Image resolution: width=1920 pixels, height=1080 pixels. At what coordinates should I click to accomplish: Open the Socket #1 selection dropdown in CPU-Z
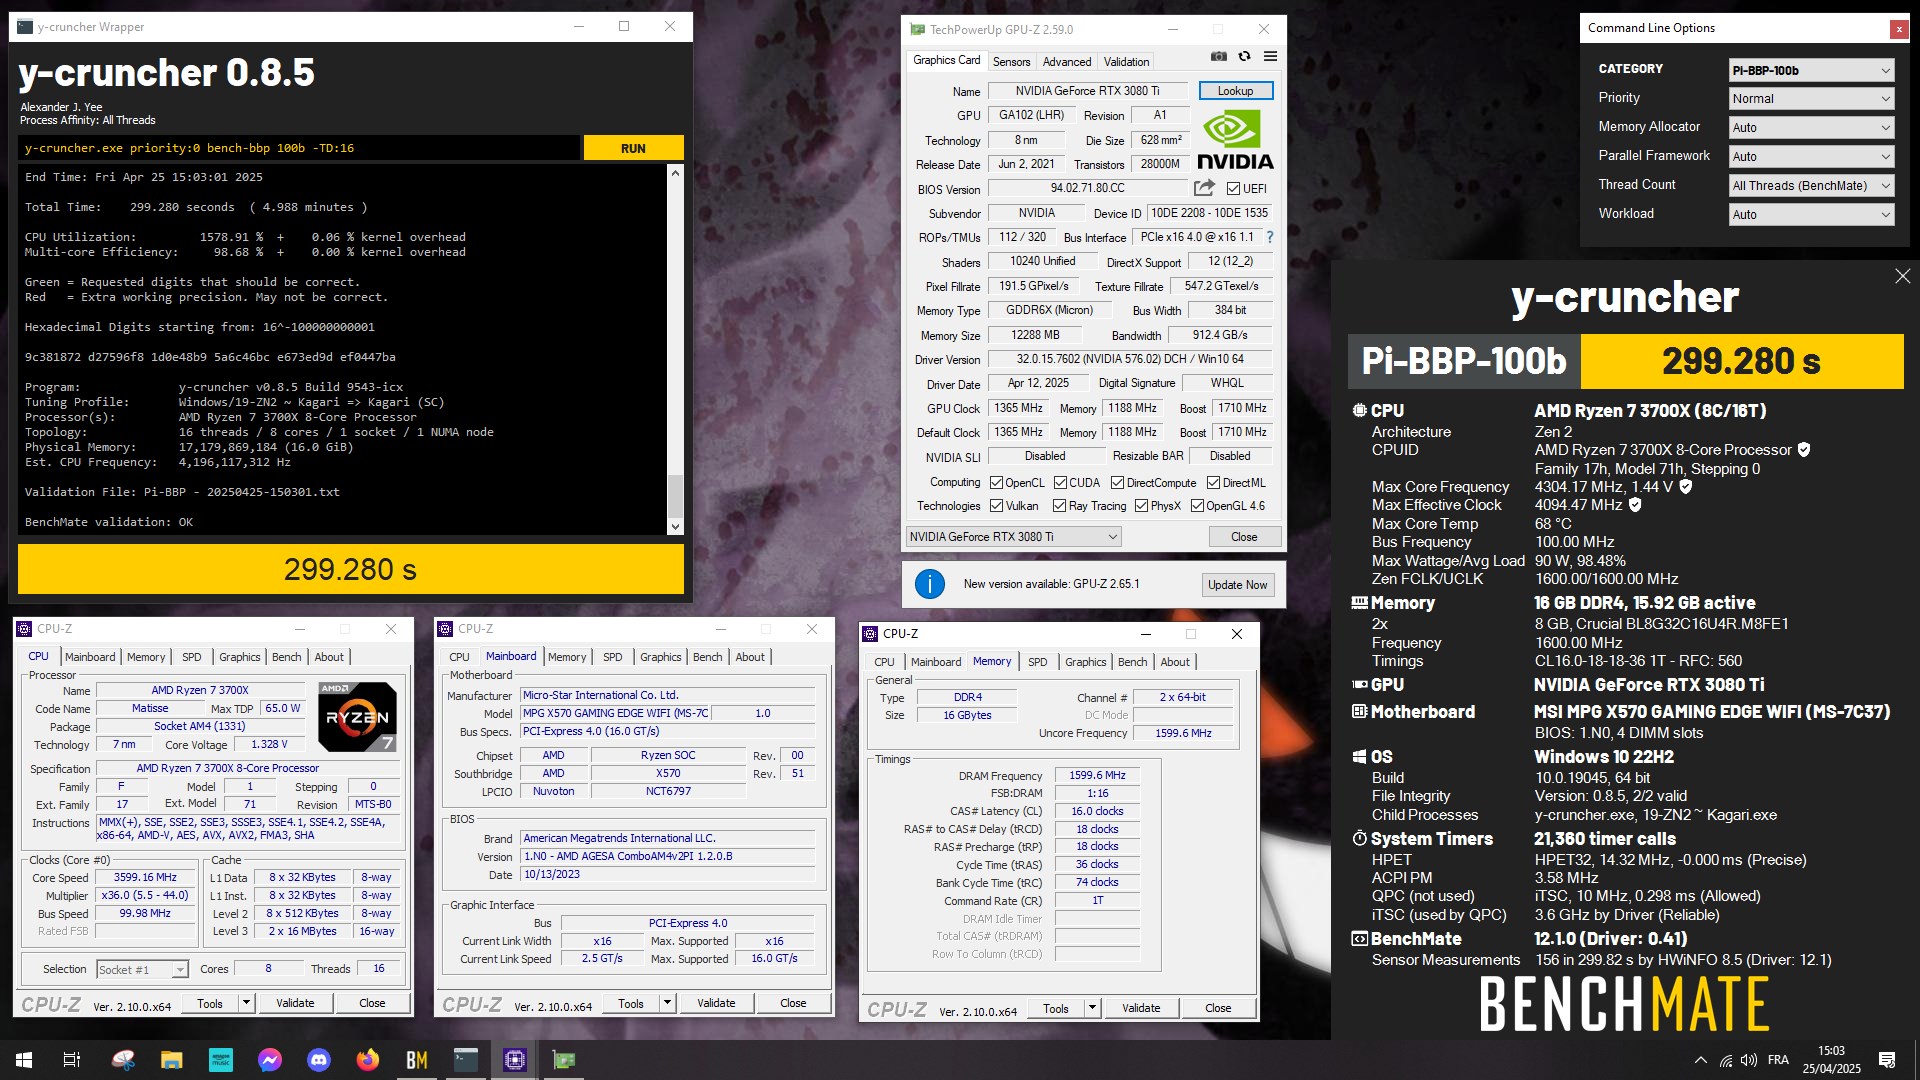click(142, 970)
